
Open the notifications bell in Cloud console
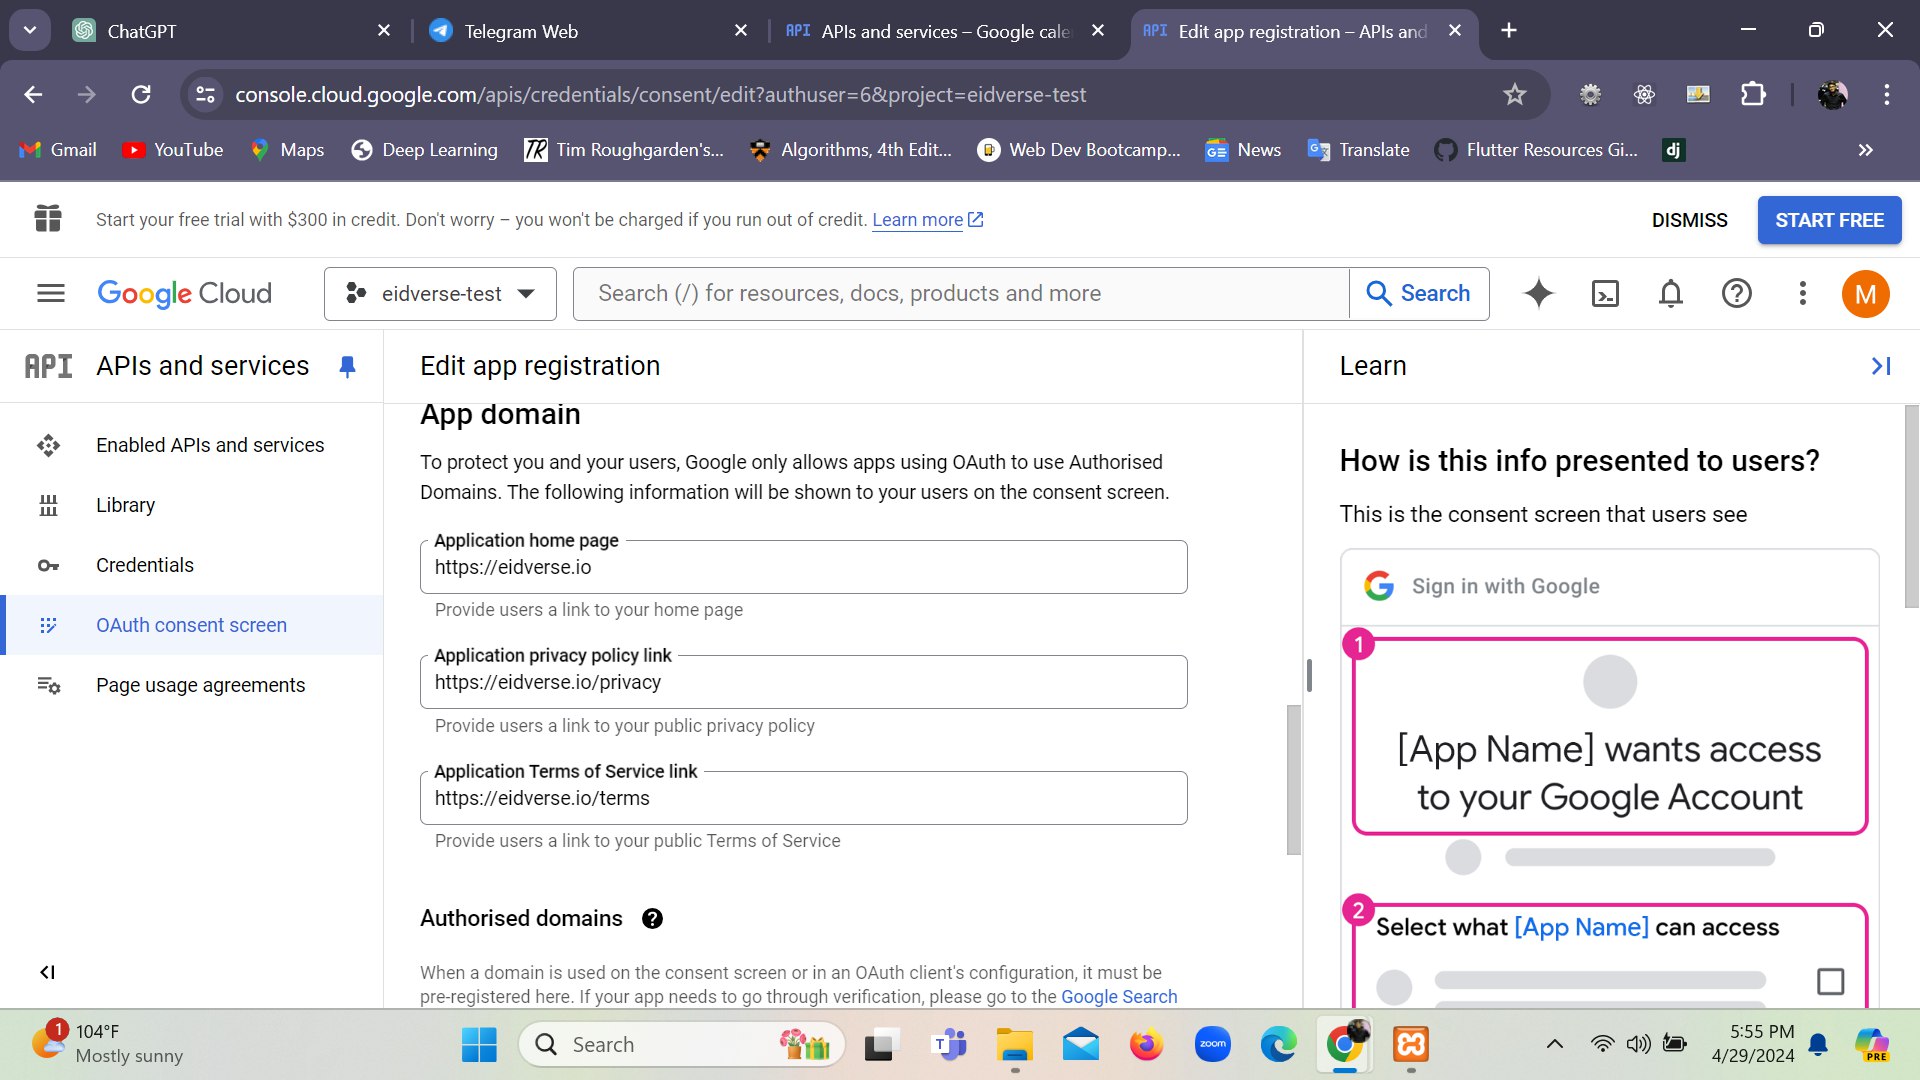(x=1671, y=293)
